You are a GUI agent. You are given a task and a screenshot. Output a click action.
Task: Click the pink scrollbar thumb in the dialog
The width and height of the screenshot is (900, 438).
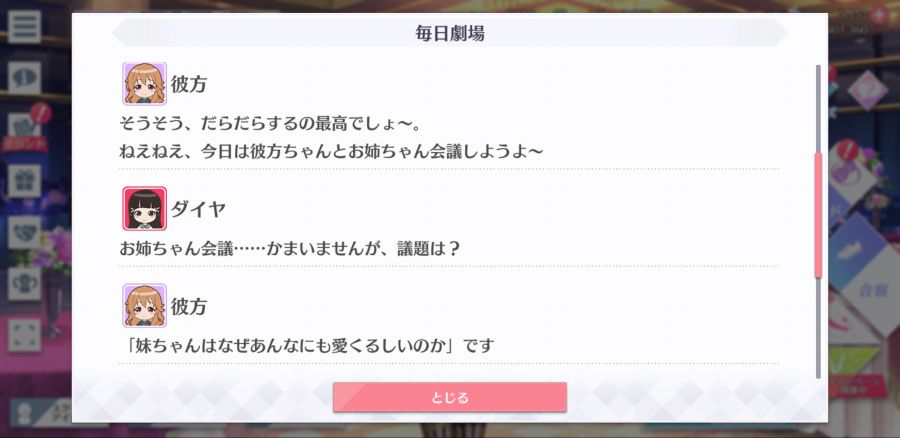pyautogui.click(x=818, y=216)
